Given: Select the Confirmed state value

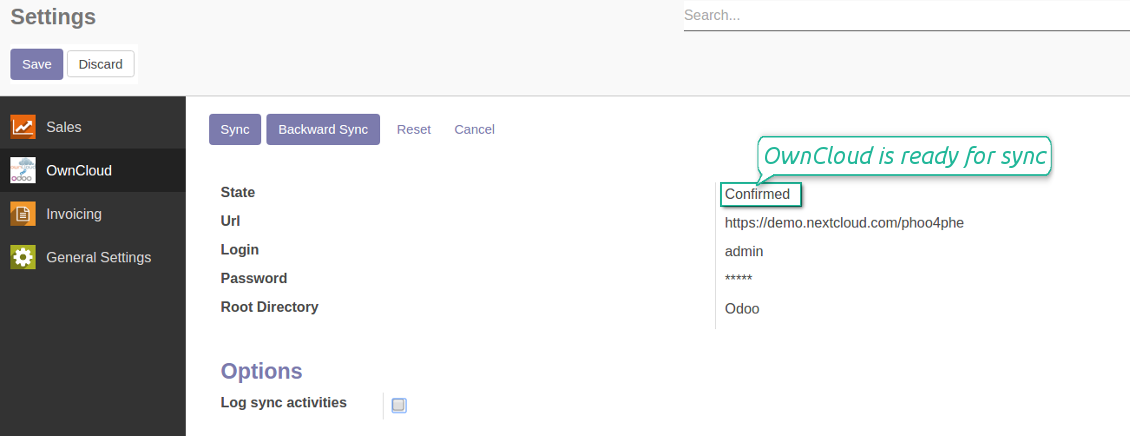Looking at the screenshot, I should [757, 194].
